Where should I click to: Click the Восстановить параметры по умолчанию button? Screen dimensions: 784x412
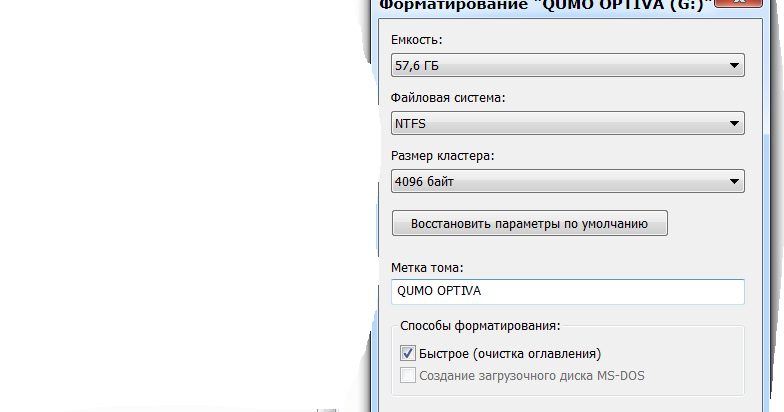point(529,224)
